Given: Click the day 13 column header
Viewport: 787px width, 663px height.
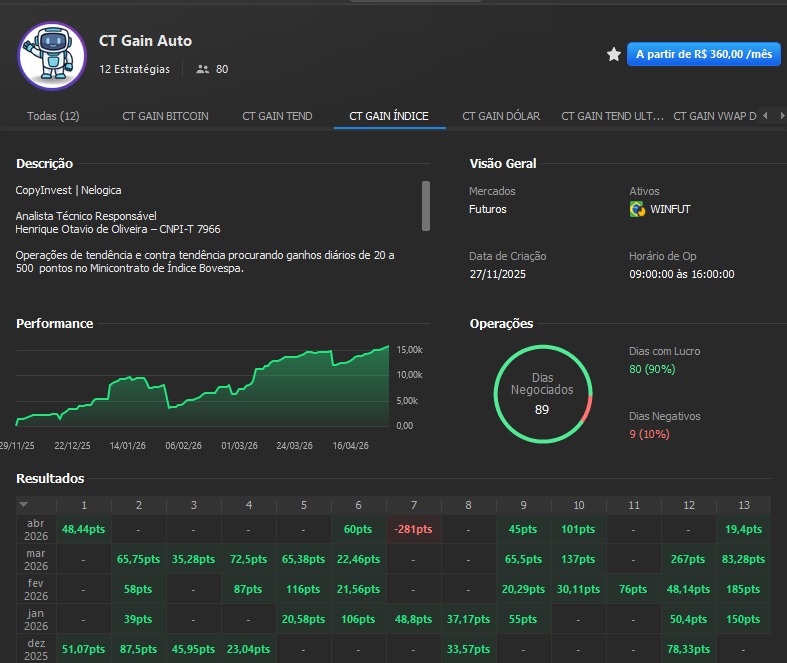Looking at the screenshot, I should point(744,505).
